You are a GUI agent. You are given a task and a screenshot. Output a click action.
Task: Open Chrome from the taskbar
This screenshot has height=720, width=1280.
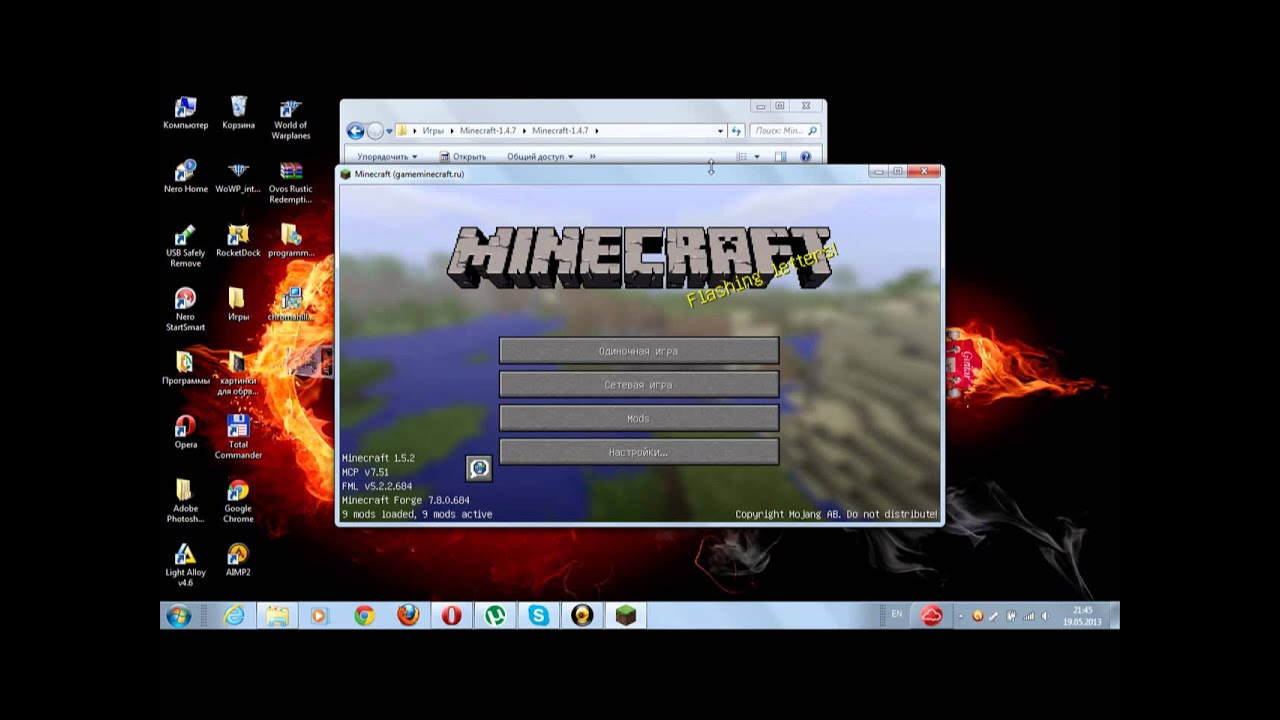[364, 616]
